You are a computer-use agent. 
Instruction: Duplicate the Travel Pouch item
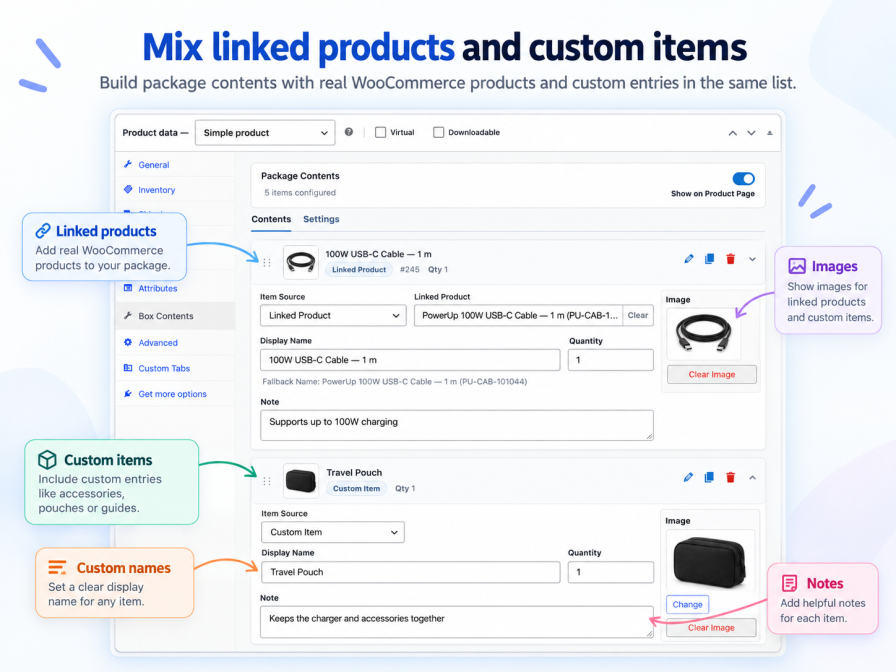709,477
